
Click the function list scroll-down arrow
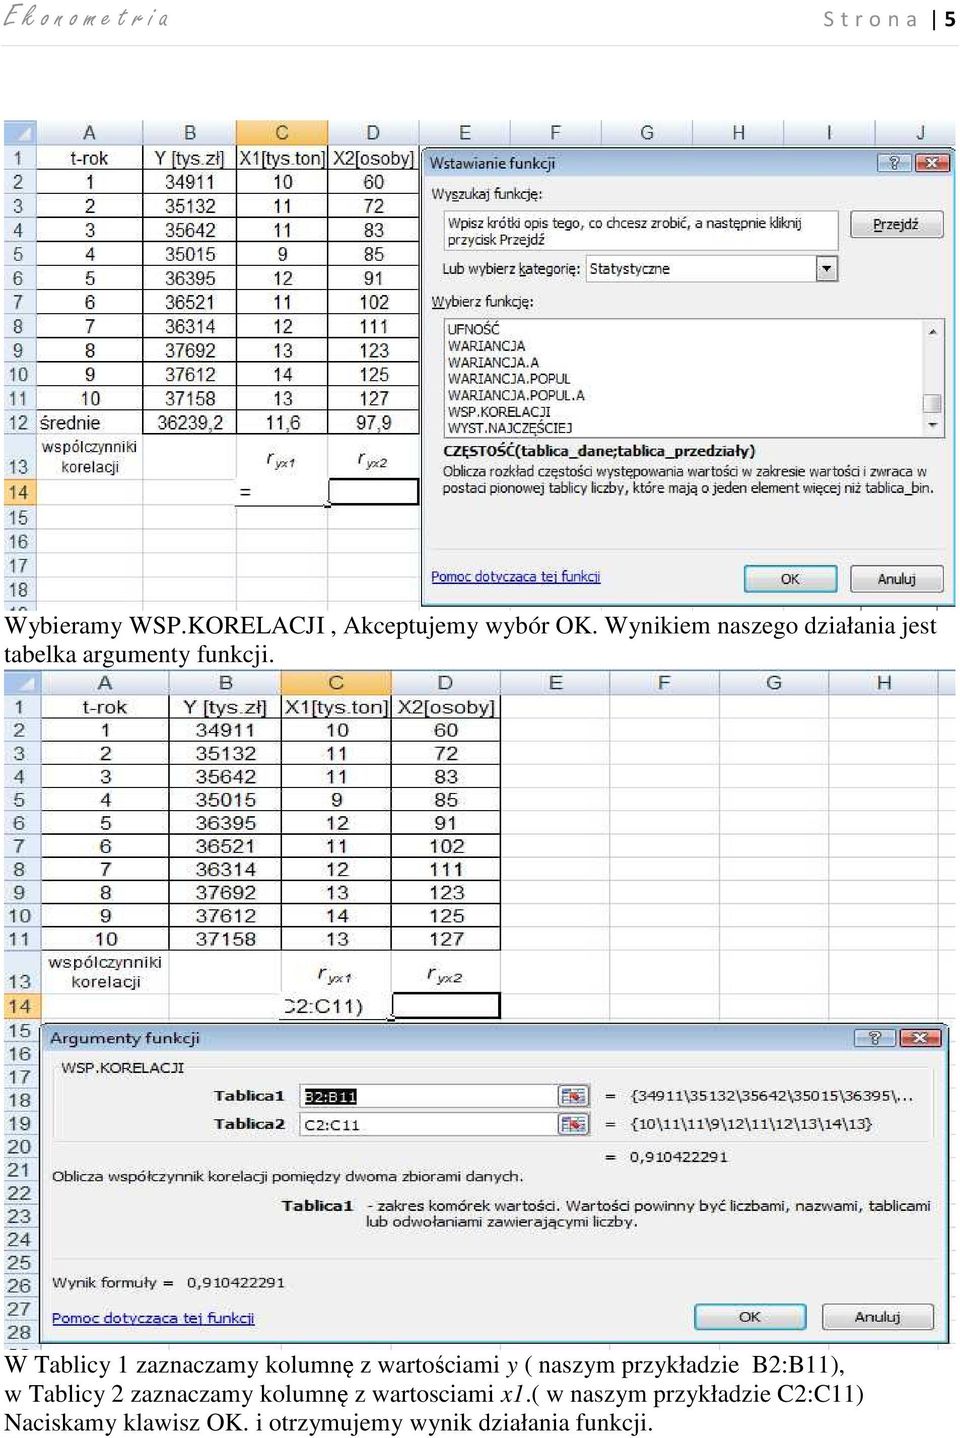pyautogui.click(x=932, y=426)
